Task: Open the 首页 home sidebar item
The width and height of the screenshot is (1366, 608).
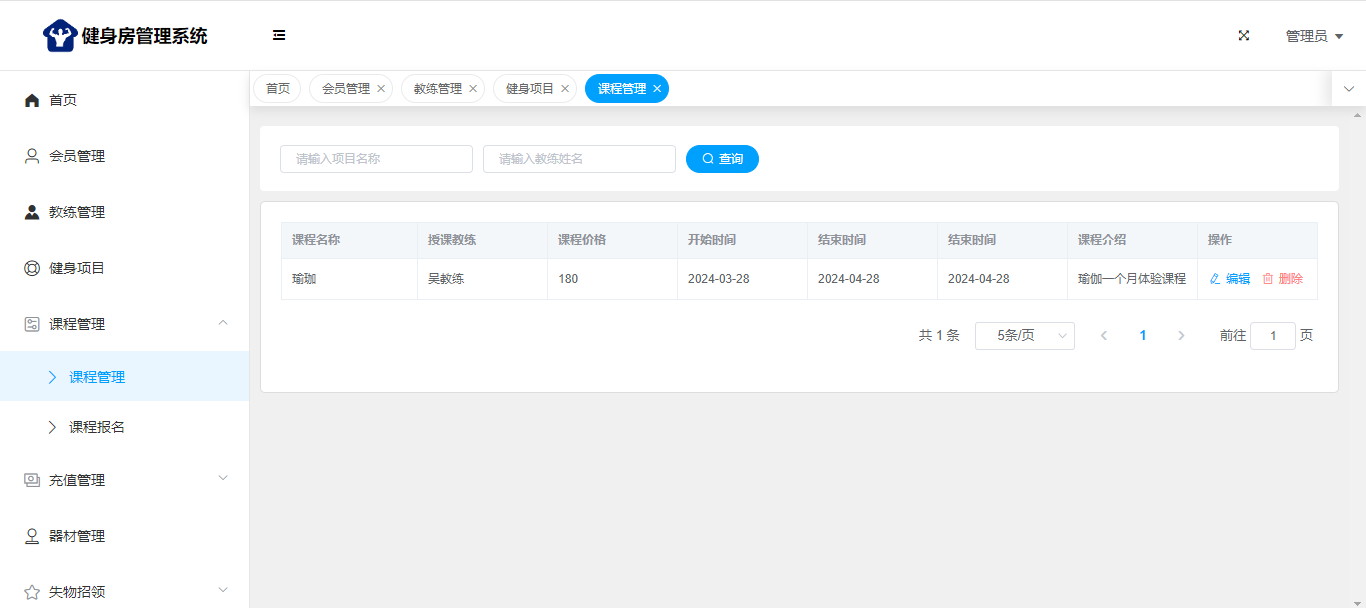Action: click(x=63, y=100)
